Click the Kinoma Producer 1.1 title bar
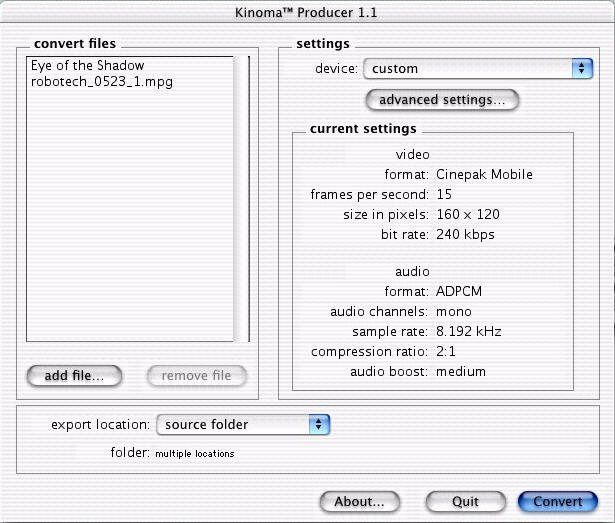The image size is (615, 523). 306,12
